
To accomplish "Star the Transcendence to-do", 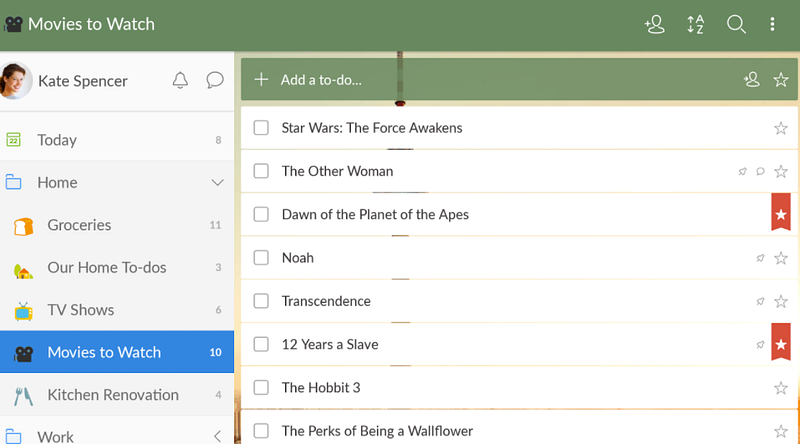I will click(x=781, y=302).
